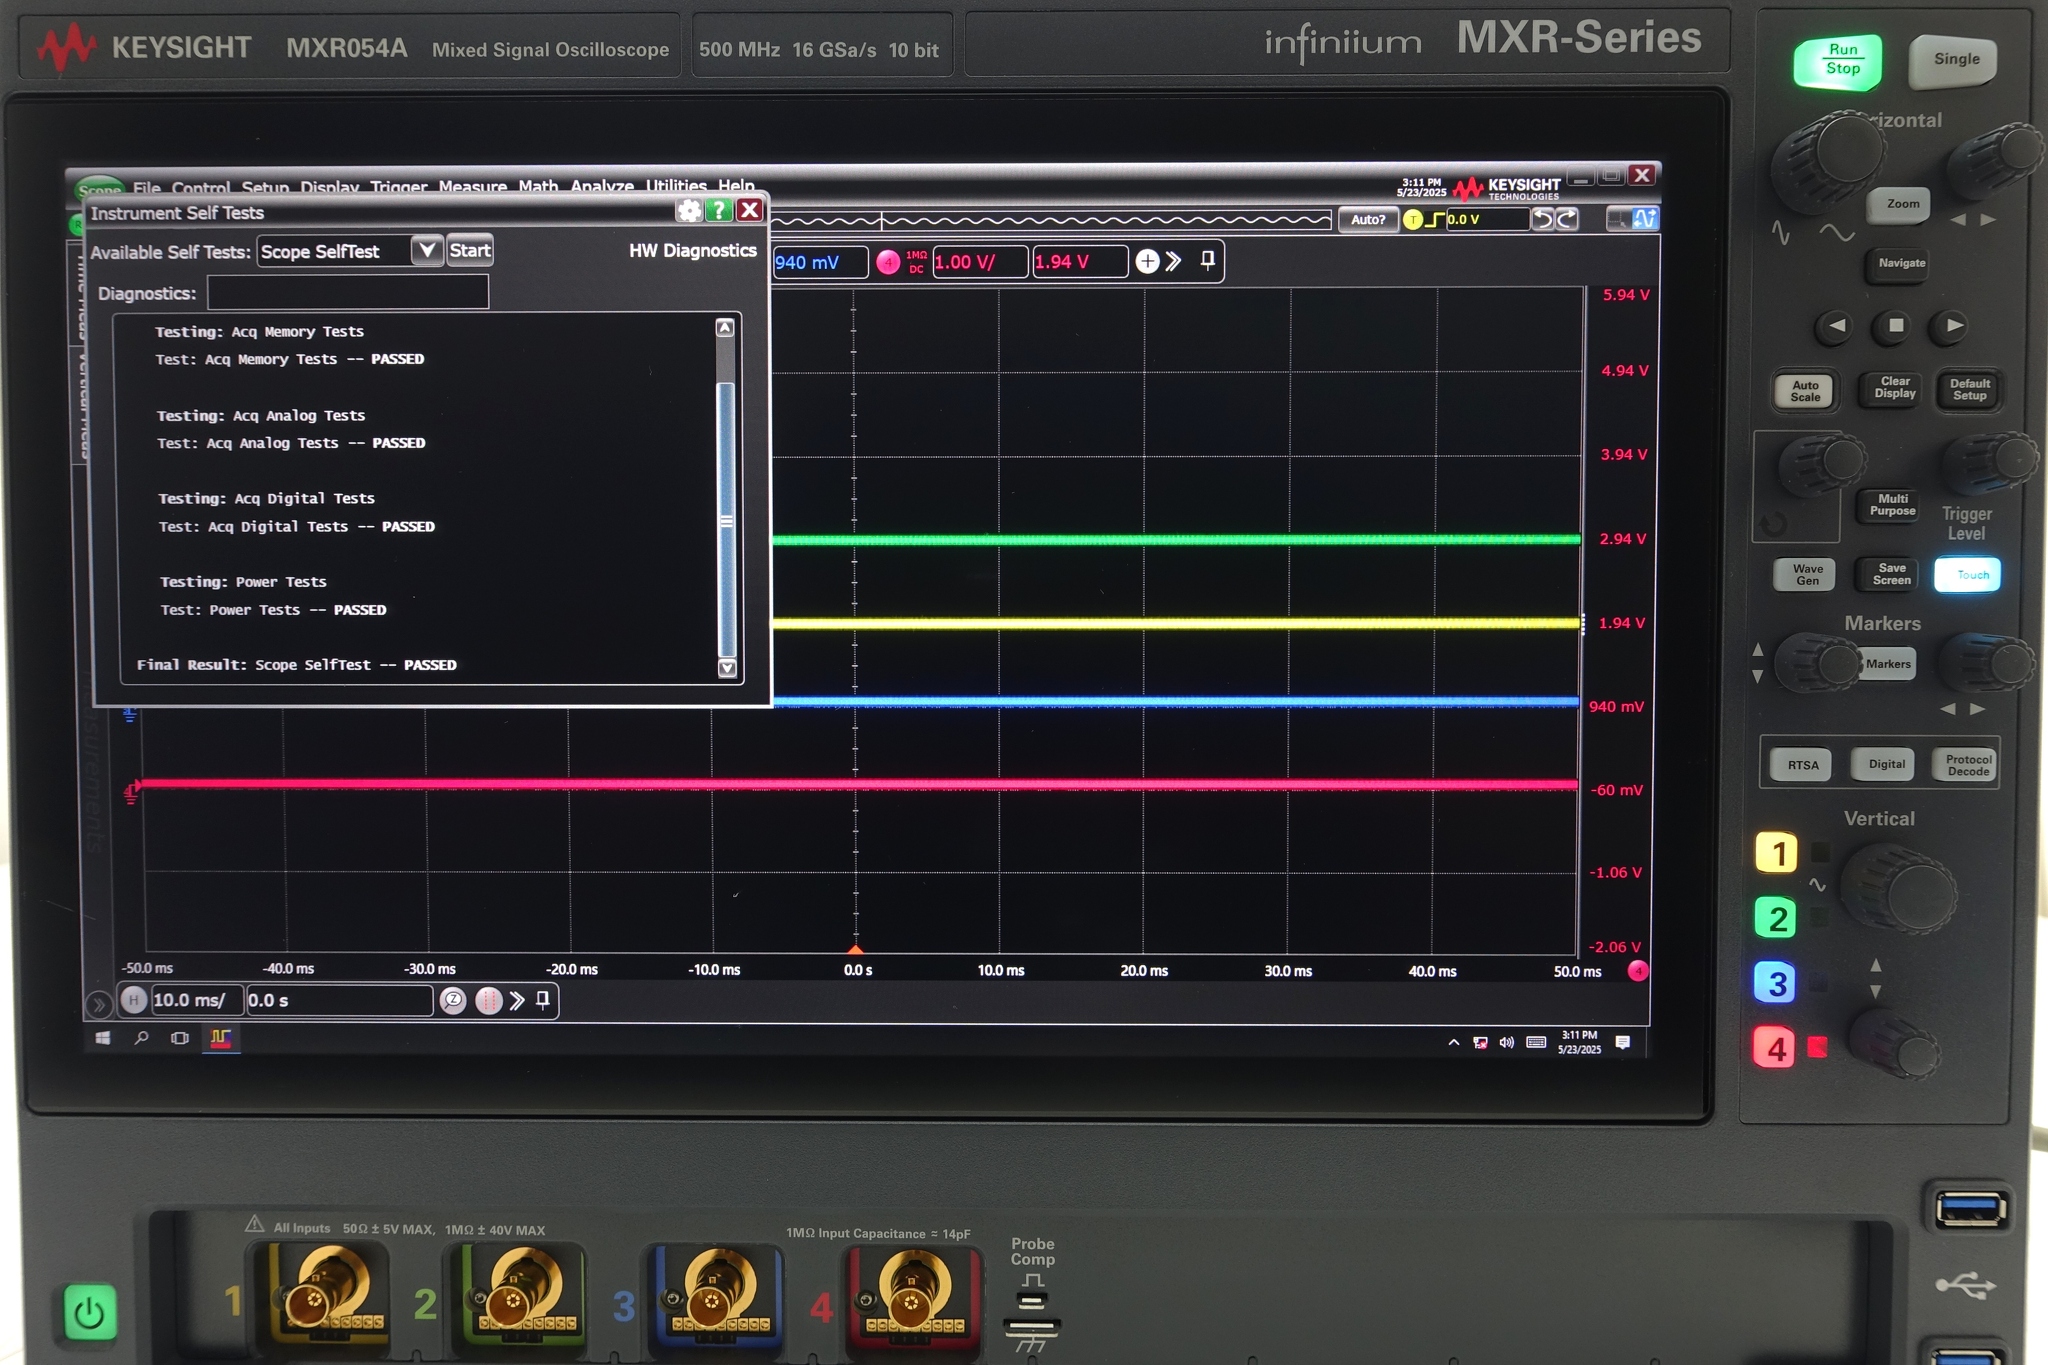This screenshot has width=2048, height=1365.
Task: Toggle the lit Touch button
Action: 1968,575
